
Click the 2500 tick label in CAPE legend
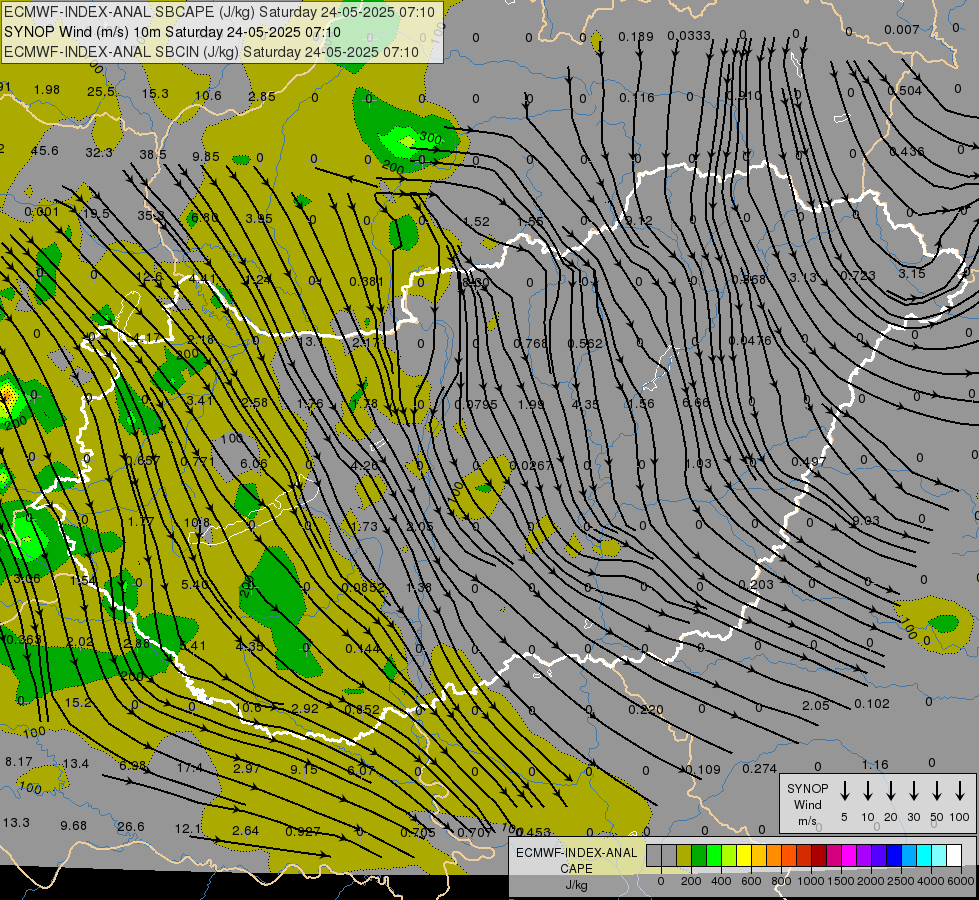click(x=901, y=881)
